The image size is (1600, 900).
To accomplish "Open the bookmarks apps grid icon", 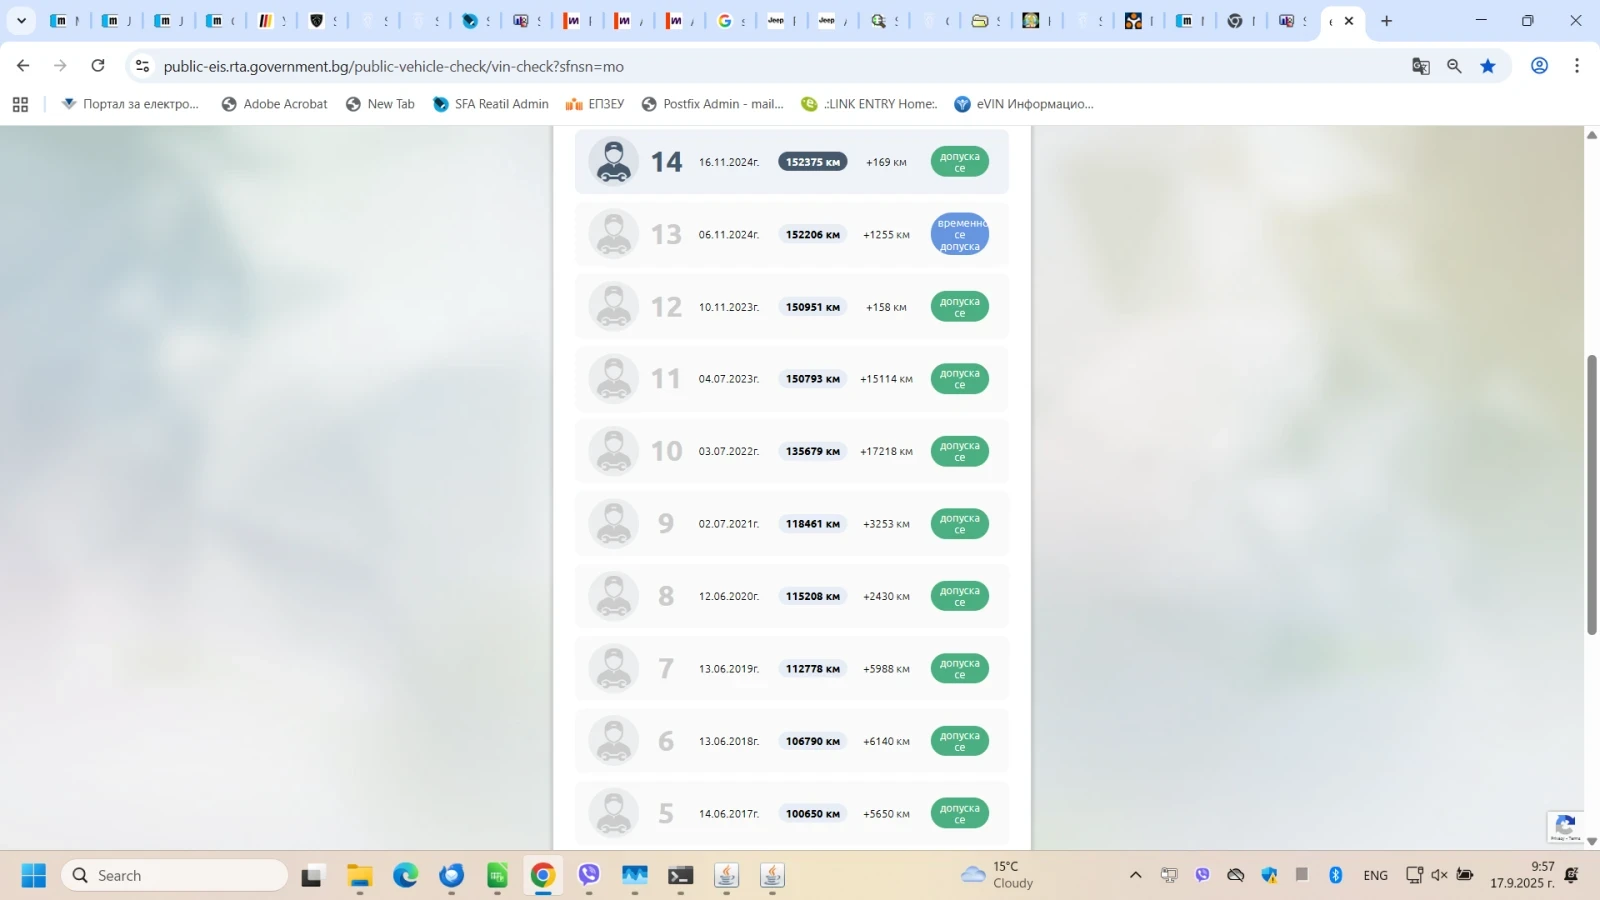I will (x=20, y=104).
